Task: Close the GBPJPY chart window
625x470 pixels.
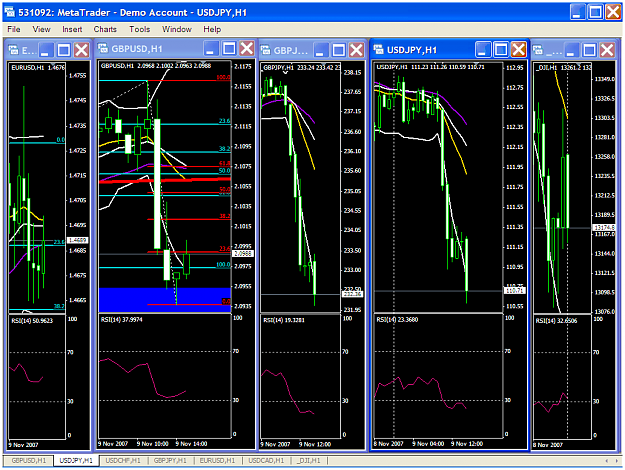Action: click(357, 50)
